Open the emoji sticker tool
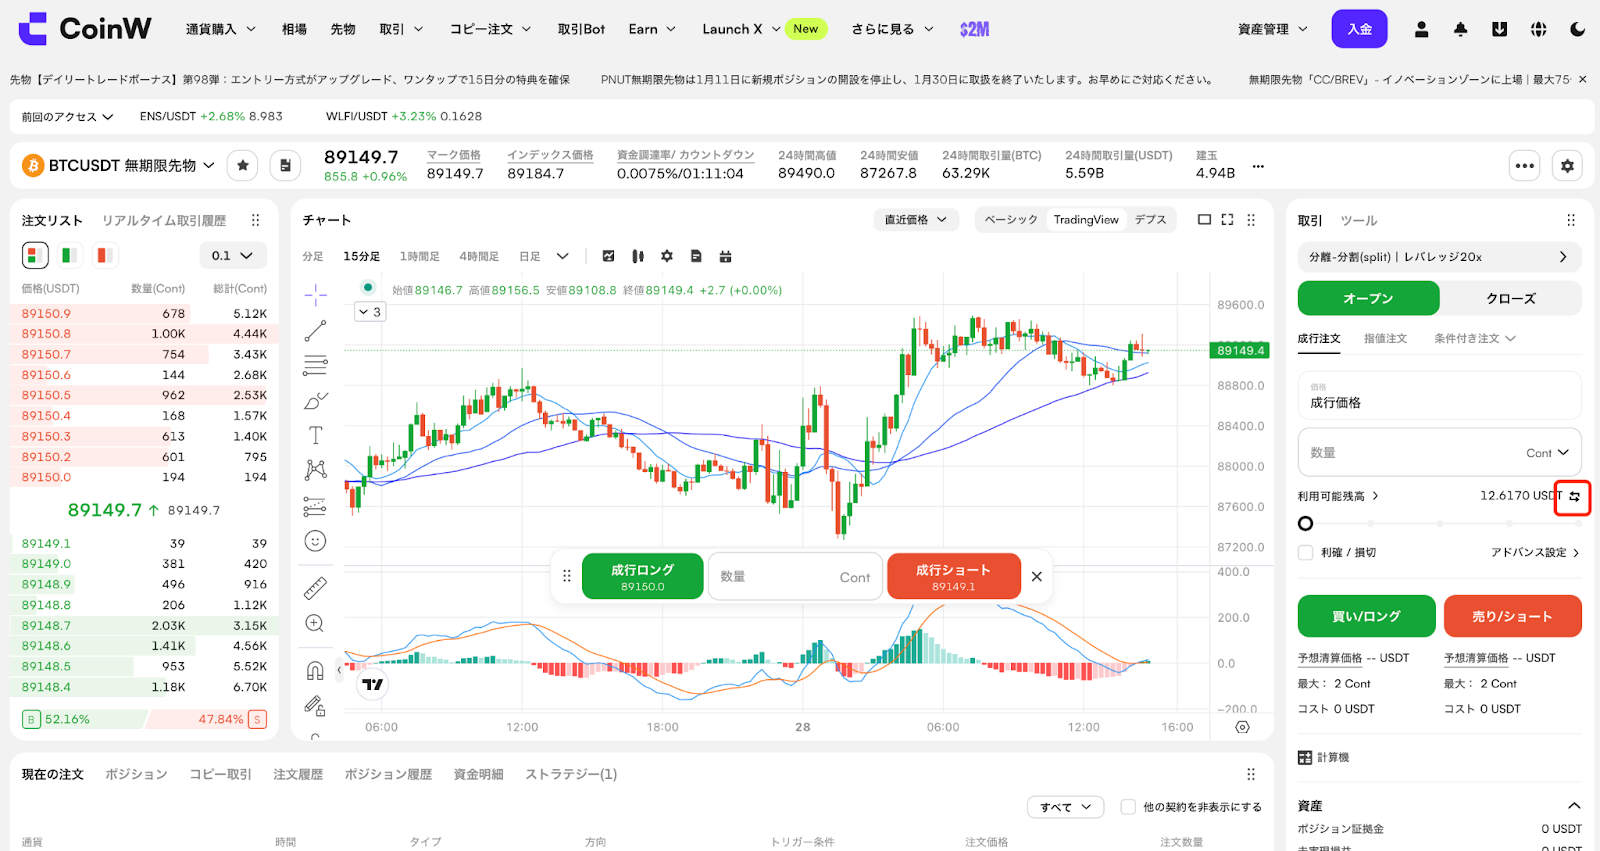1600x851 pixels. [315, 541]
